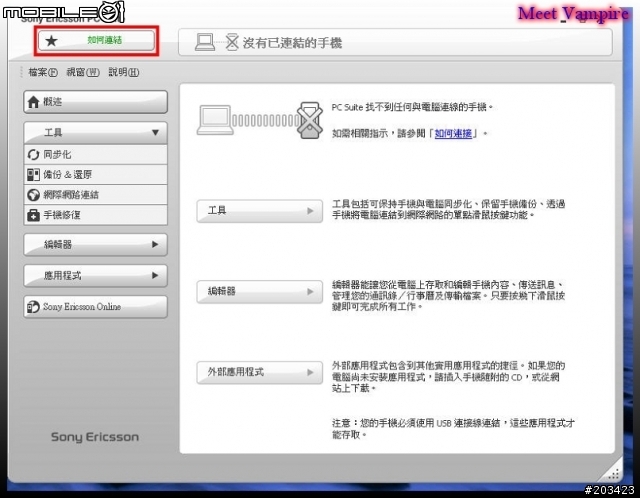Screen dimensions: 640x498
Task: Collapse the 工具 section via its down arrow
Action: coord(155,132)
